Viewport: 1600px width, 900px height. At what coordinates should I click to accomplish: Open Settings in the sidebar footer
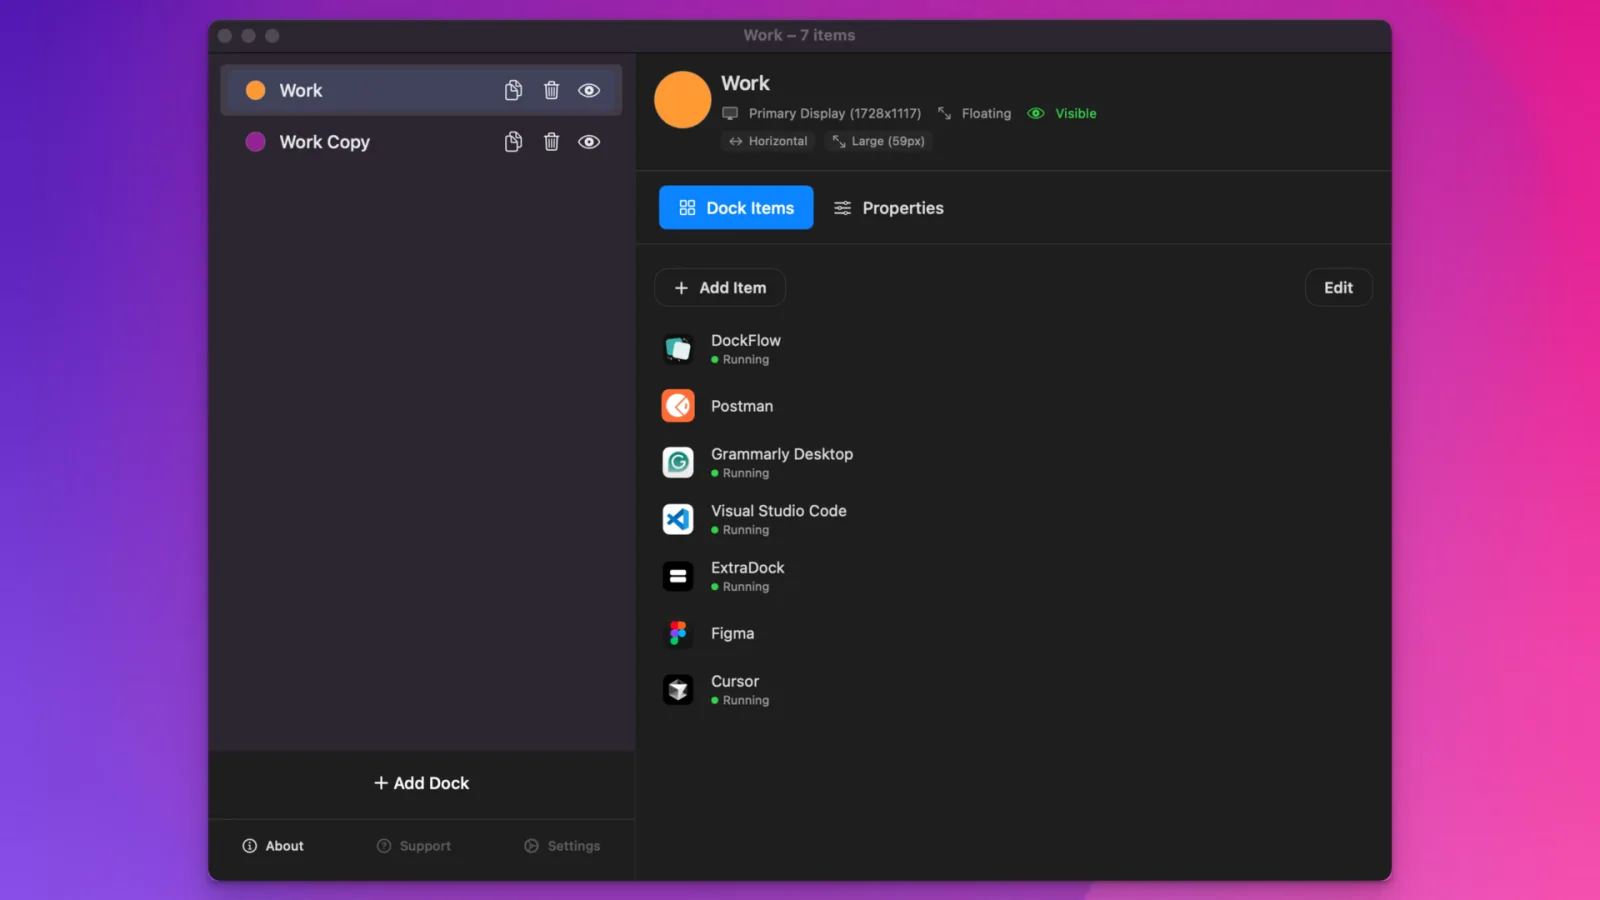pos(562,846)
